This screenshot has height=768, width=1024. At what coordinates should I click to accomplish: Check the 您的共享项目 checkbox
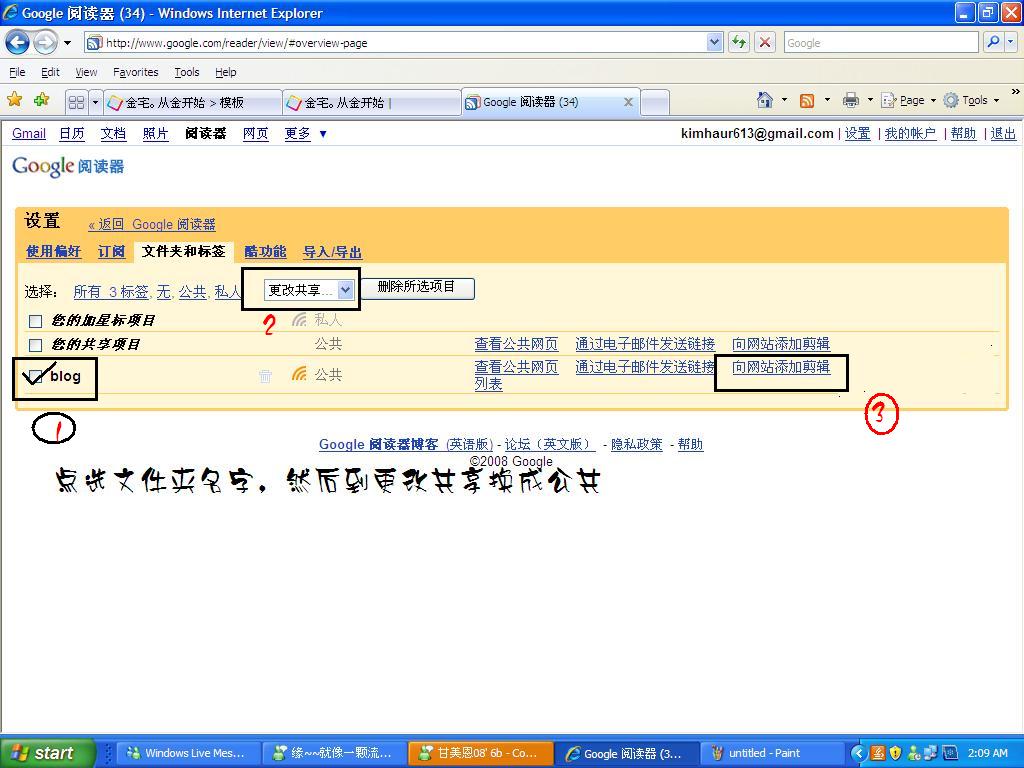[35, 344]
